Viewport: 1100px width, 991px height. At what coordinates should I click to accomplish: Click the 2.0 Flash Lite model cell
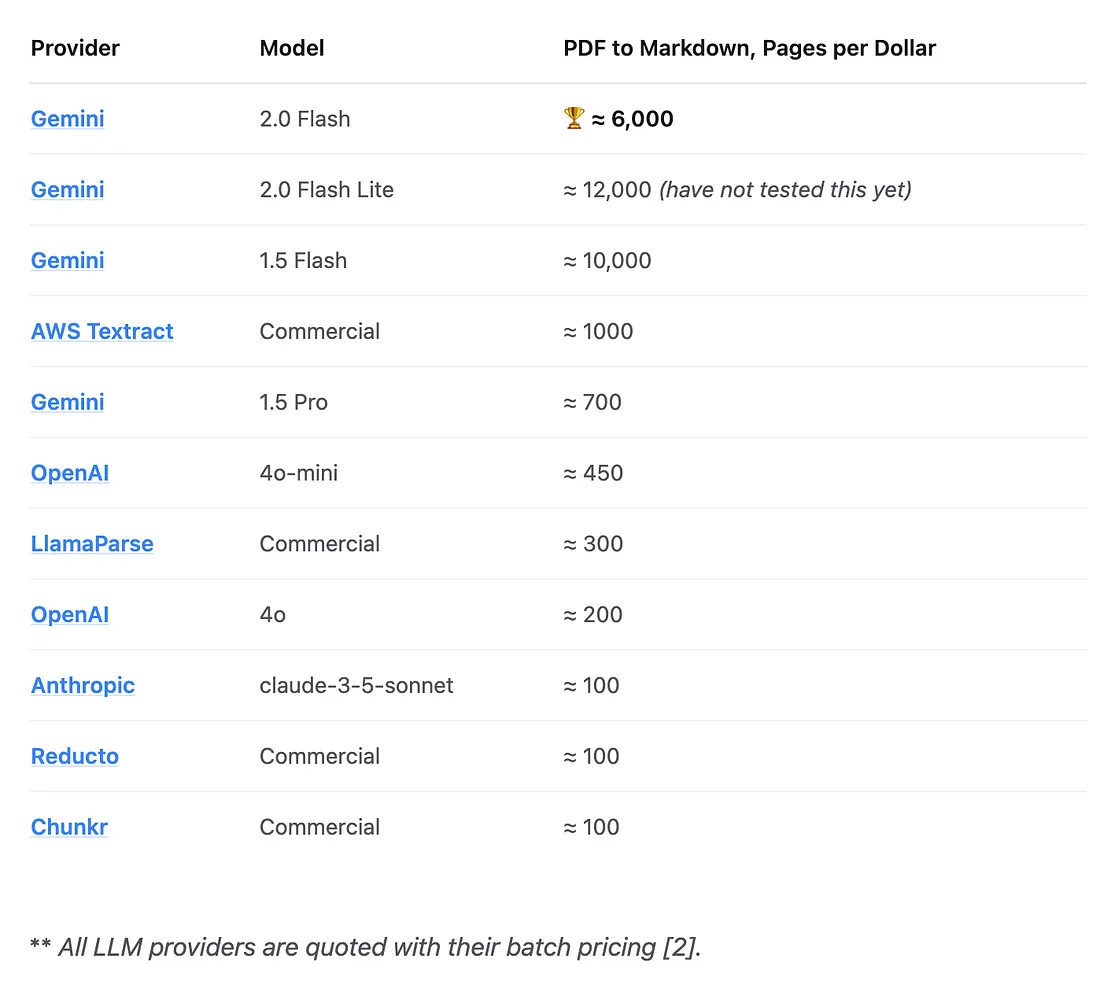[326, 189]
